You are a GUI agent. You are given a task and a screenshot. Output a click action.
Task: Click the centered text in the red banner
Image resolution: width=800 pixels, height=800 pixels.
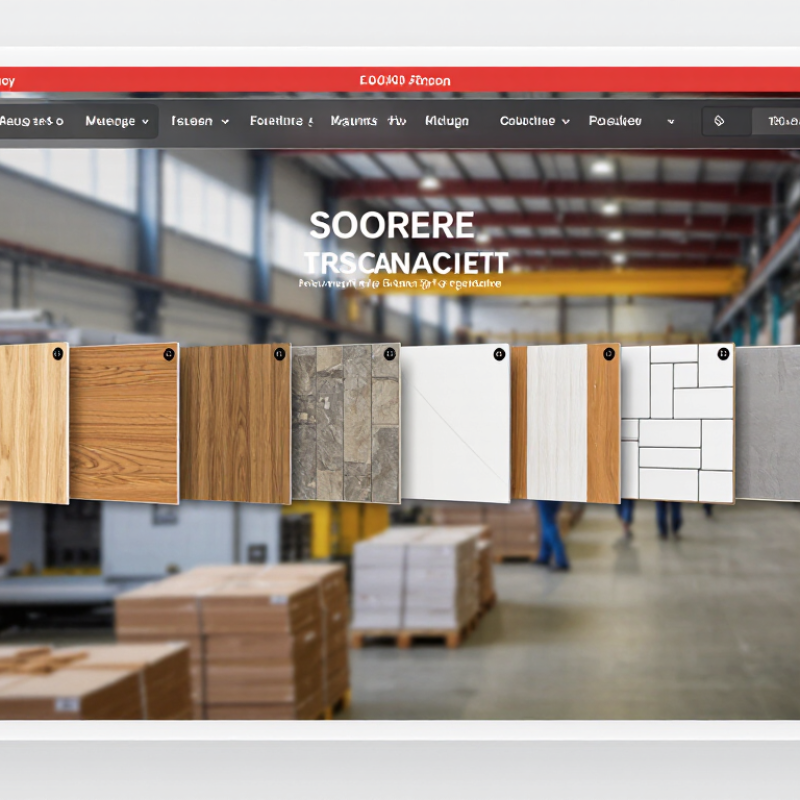[405, 81]
